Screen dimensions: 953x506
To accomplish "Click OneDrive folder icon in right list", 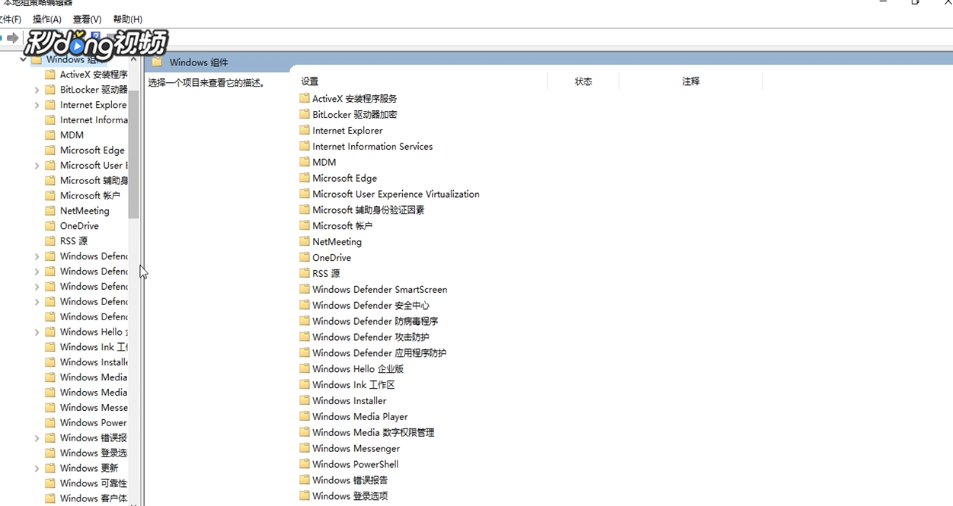I will [304, 257].
